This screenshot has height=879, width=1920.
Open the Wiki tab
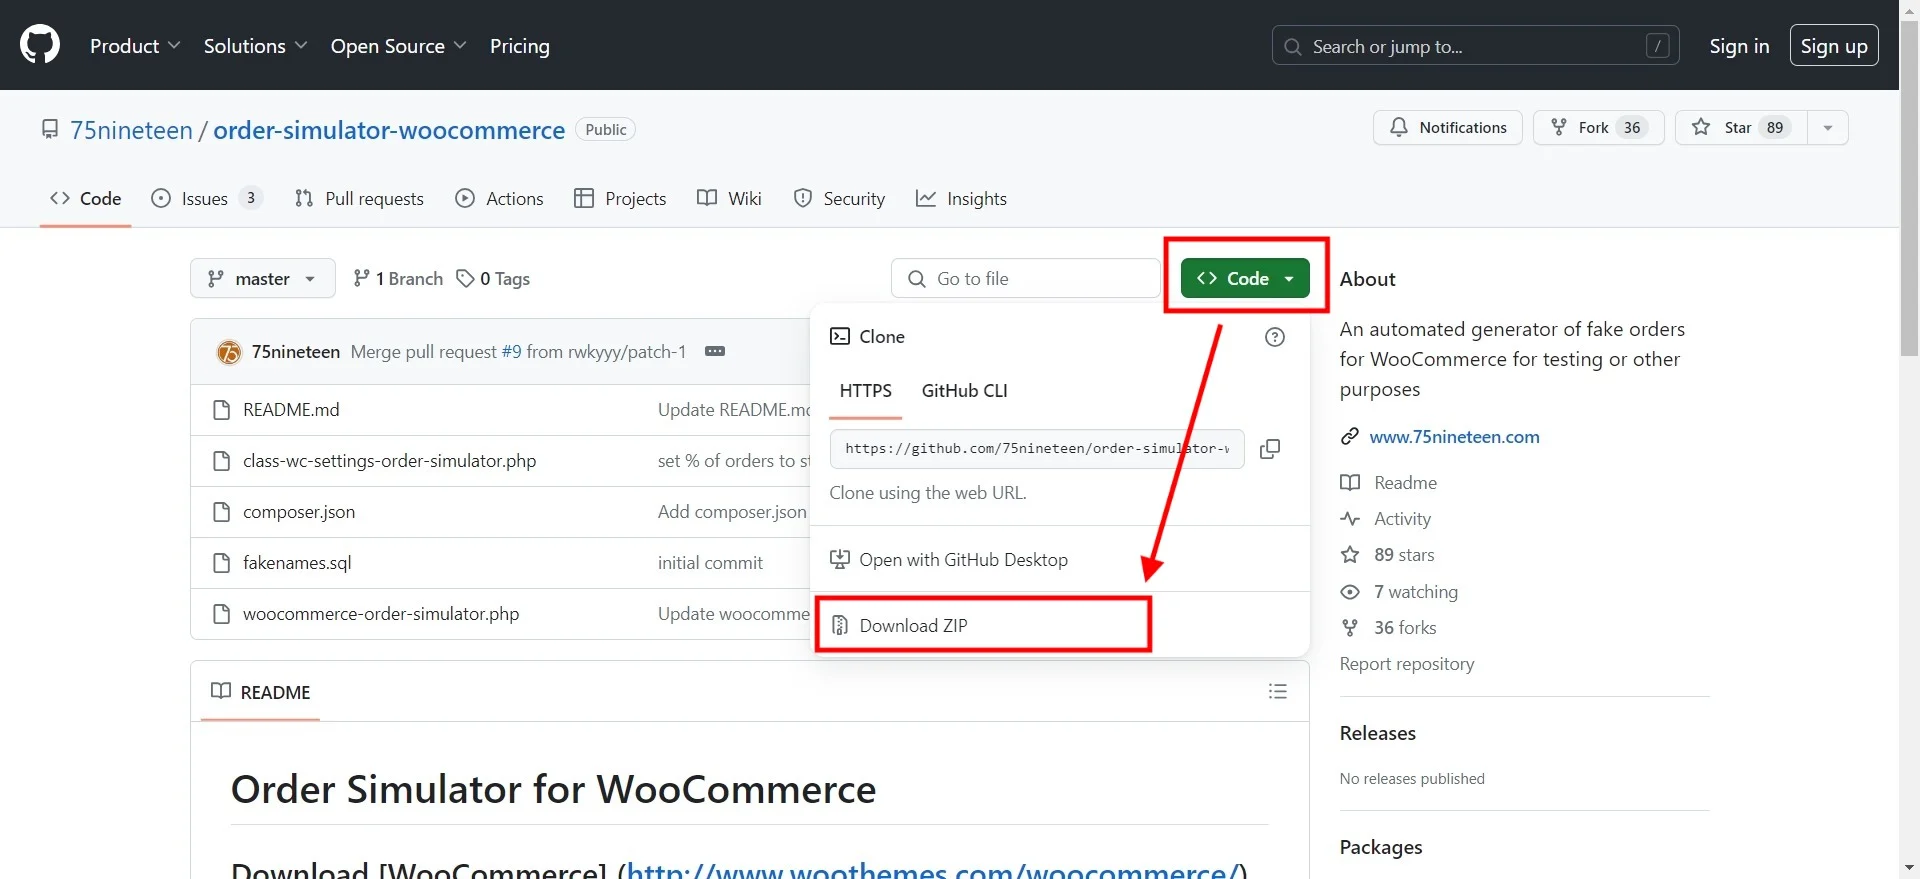(x=730, y=198)
